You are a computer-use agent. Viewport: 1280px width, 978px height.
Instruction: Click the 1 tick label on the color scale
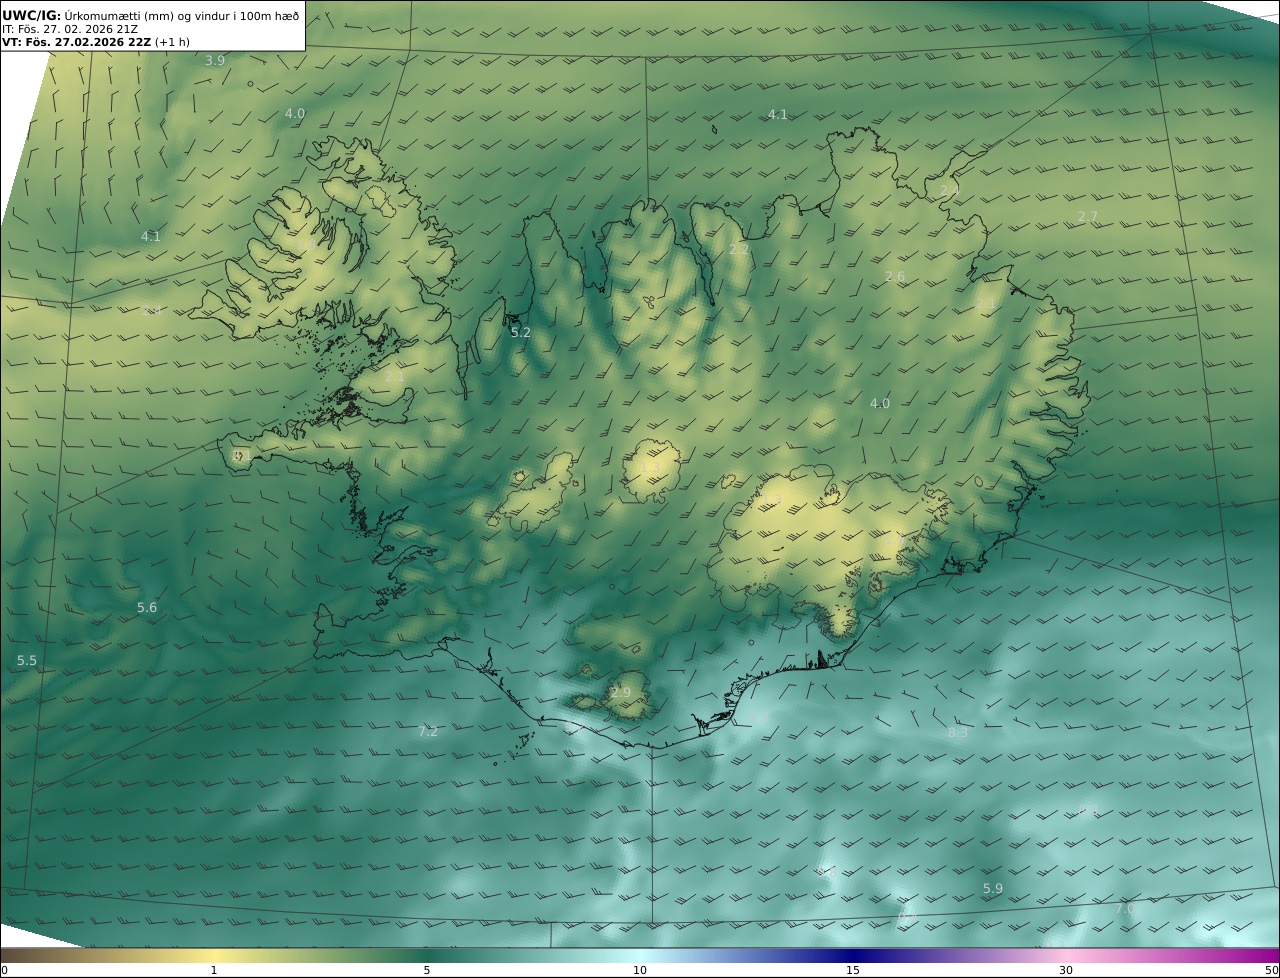(x=214, y=971)
